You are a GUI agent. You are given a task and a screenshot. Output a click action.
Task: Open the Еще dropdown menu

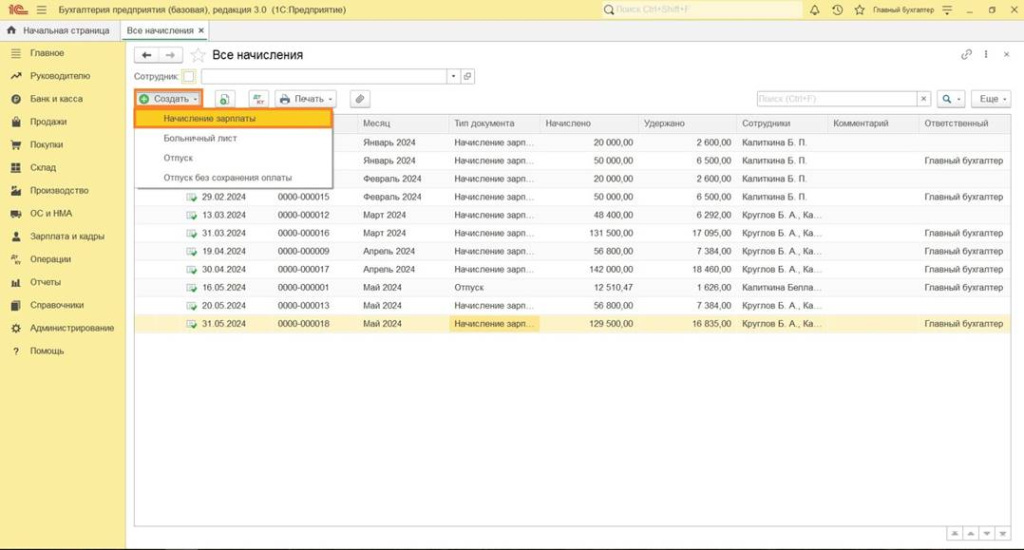pyautogui.click(x=990, y=99)
